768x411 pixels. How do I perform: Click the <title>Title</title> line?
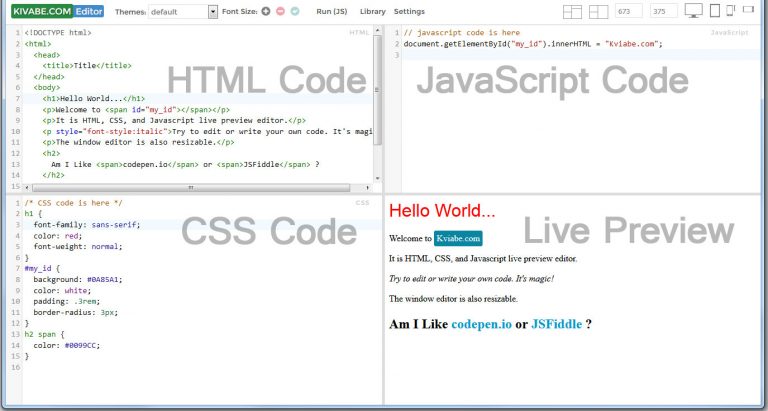(87, 66)
